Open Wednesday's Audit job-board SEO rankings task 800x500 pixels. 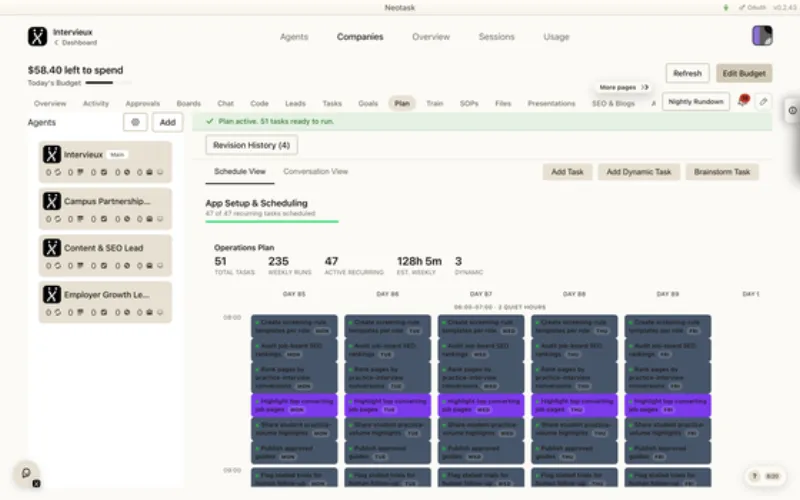coord(481,350)
